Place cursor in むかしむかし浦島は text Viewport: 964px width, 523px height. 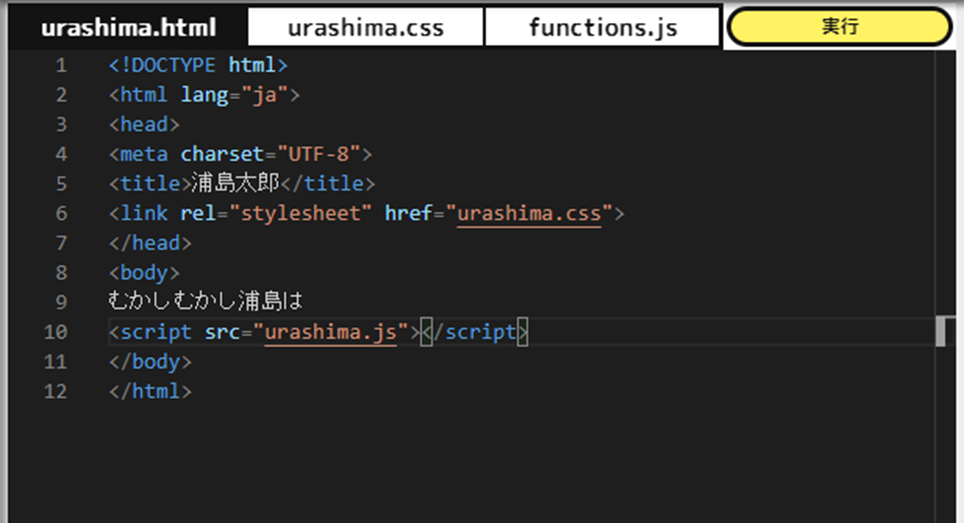[205, 301]
